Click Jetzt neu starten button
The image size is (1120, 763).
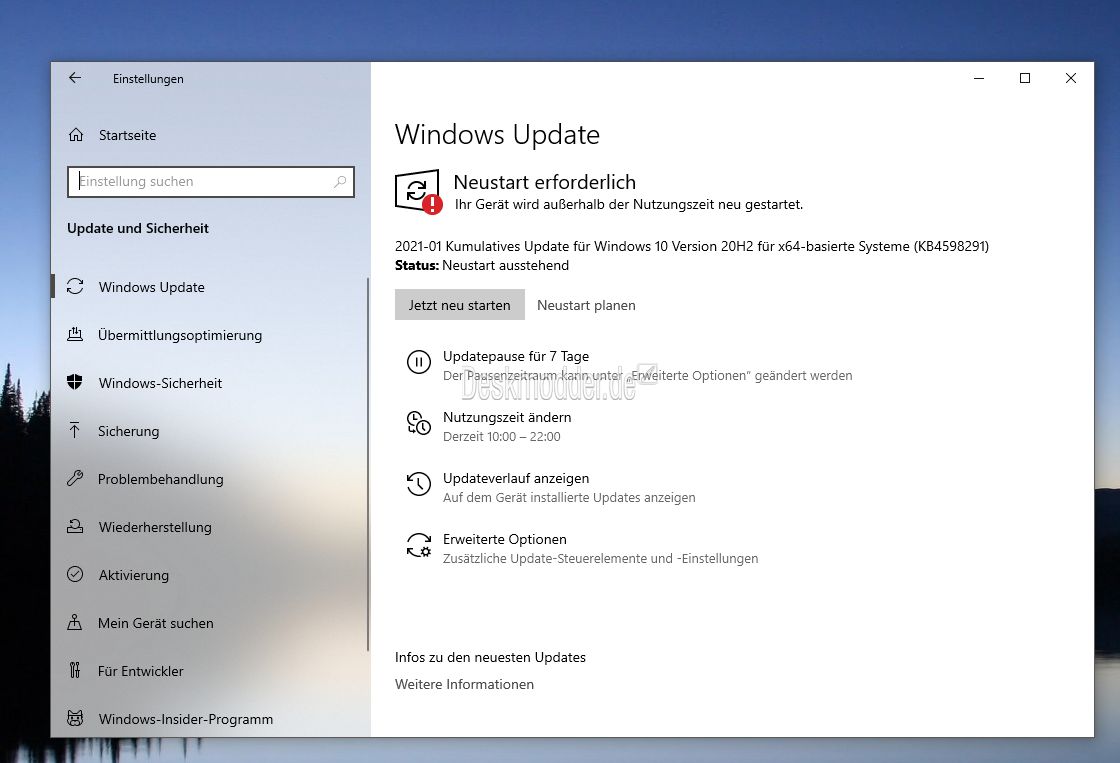pyautogui.click(x=459, y=305)
